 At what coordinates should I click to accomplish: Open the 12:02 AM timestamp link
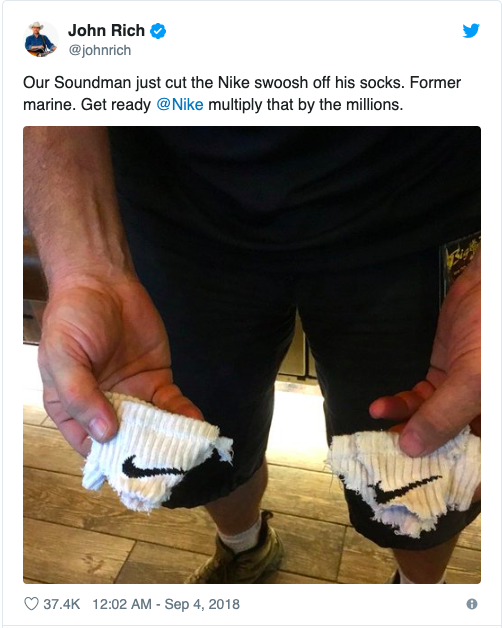point(122,604)
